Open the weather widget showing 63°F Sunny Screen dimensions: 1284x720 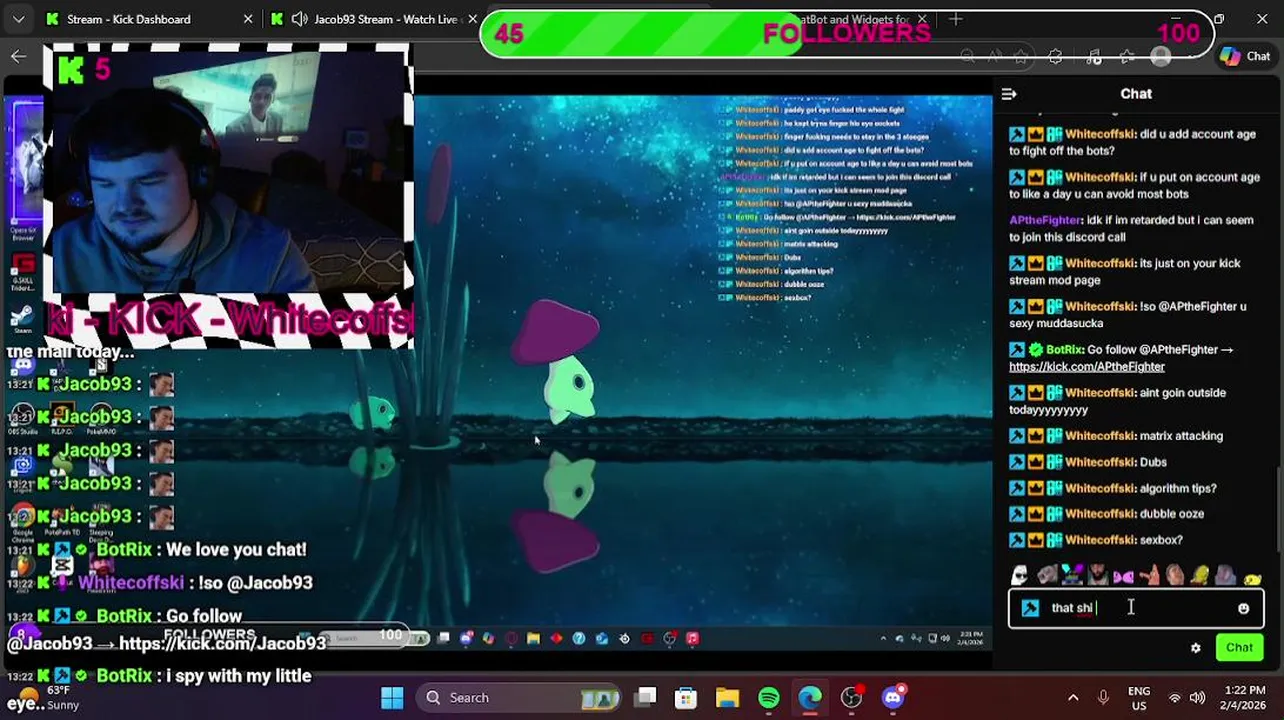click(42, 697)
